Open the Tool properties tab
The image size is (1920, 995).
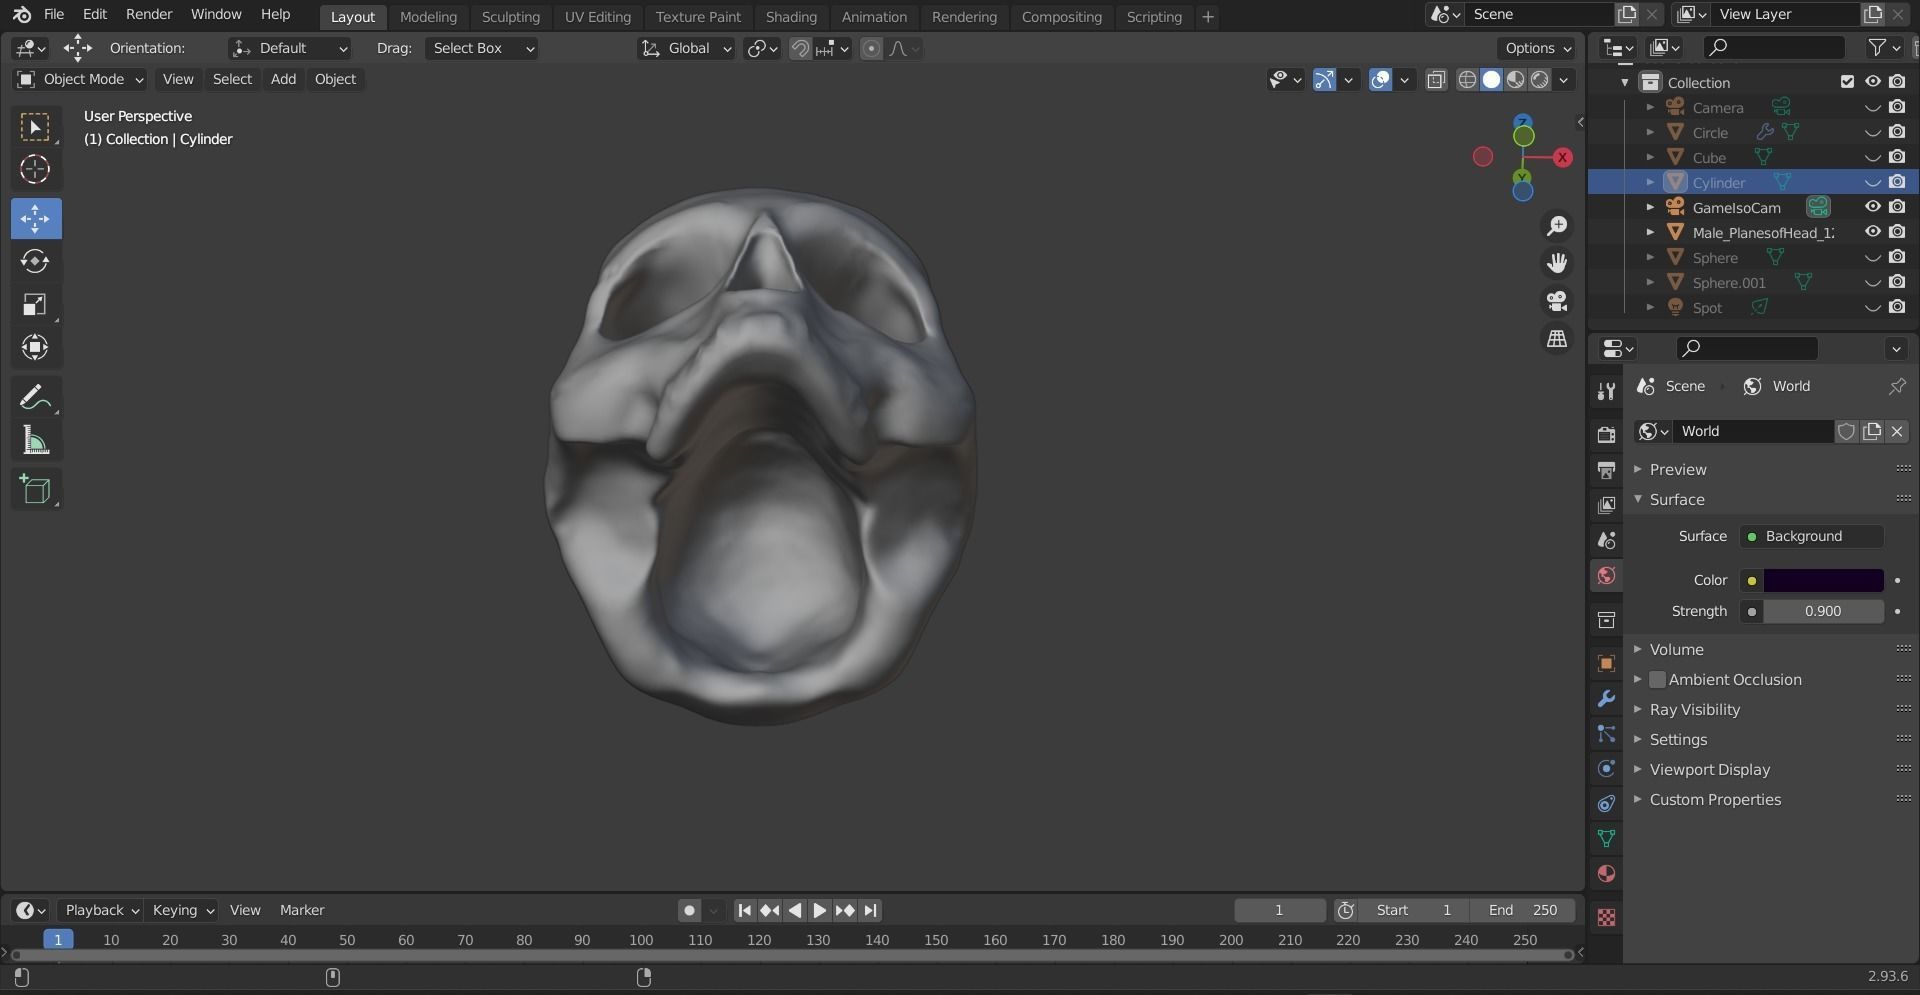click(1606, 391)
